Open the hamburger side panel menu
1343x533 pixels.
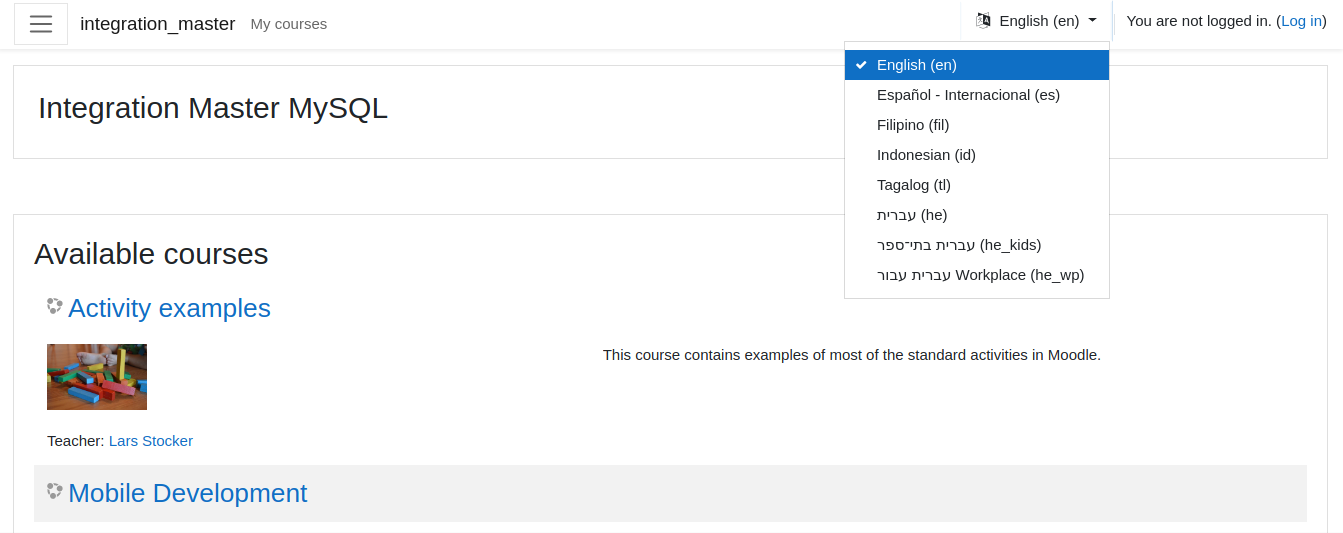(41, 24)
